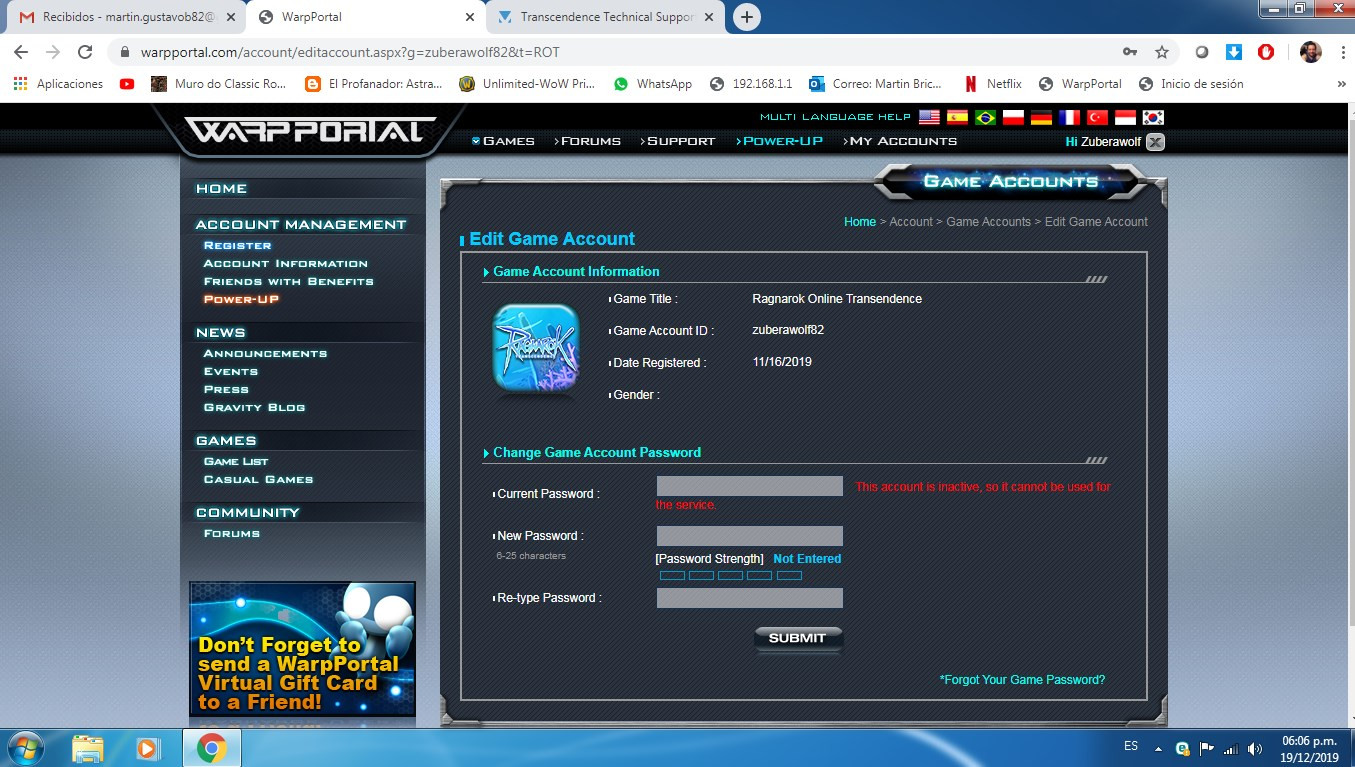Viewport: 1355px width, 767px height.
Task: Select the Indonesia flag language
Action: (x=1125, y=117)
